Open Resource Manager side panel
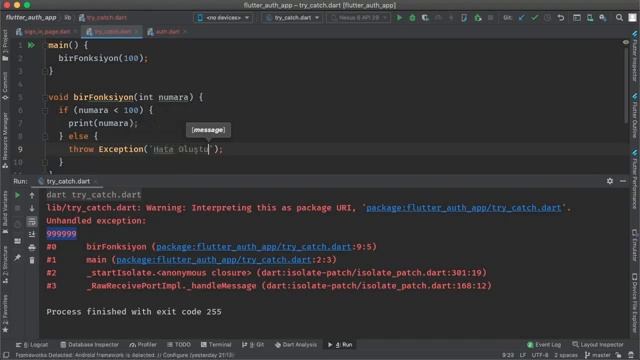640x360 pixels. [5, 140]
